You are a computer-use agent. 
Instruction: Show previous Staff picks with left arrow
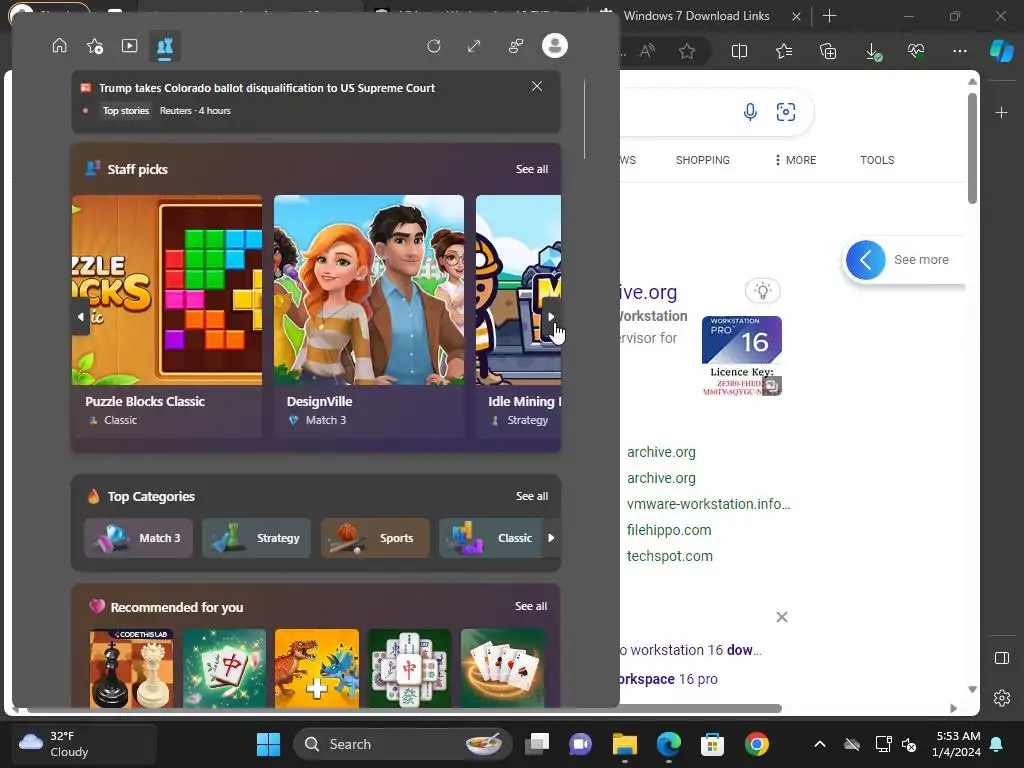click(80, 317)
